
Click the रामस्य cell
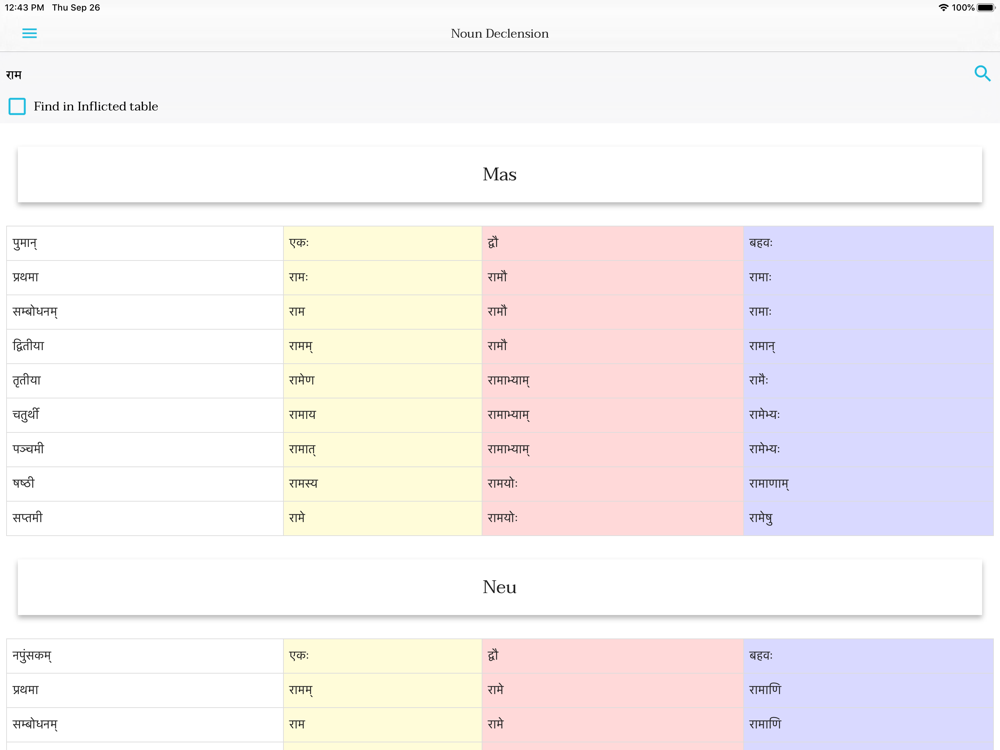pyautogui.click(x=383, y=484)
